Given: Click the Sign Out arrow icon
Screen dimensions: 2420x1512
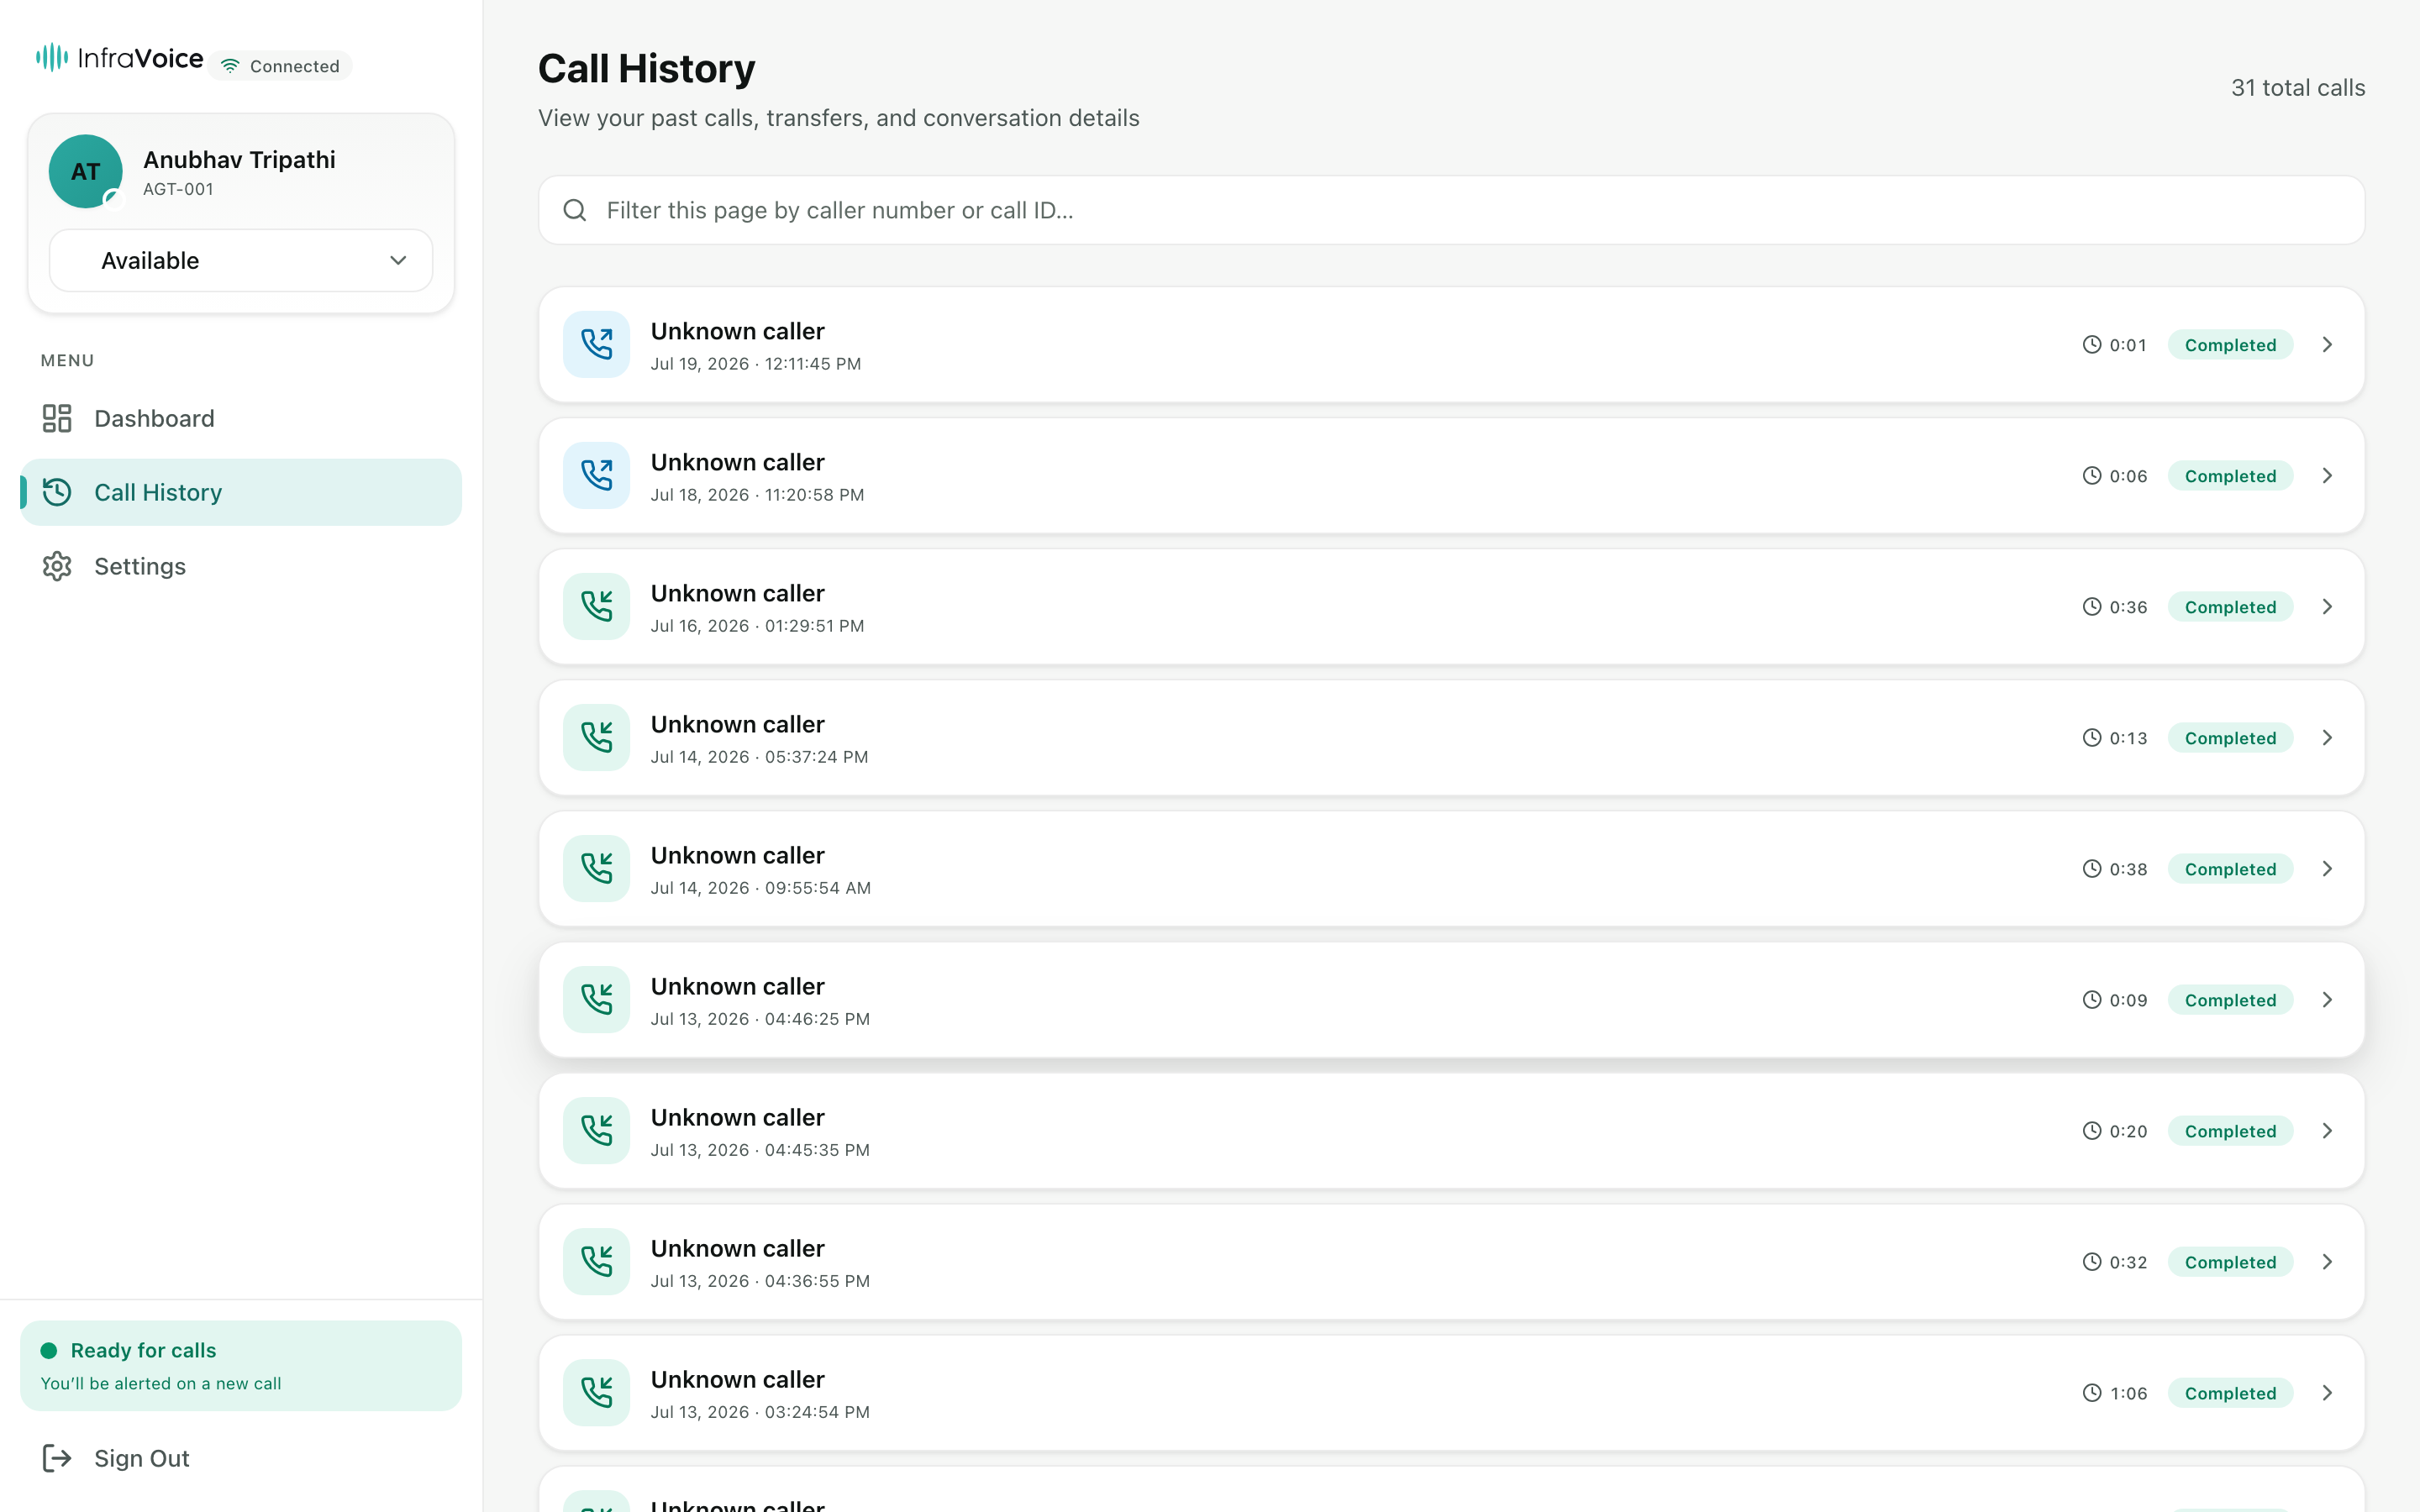Looking at the screenshot, I should [x=57, y=1458].
